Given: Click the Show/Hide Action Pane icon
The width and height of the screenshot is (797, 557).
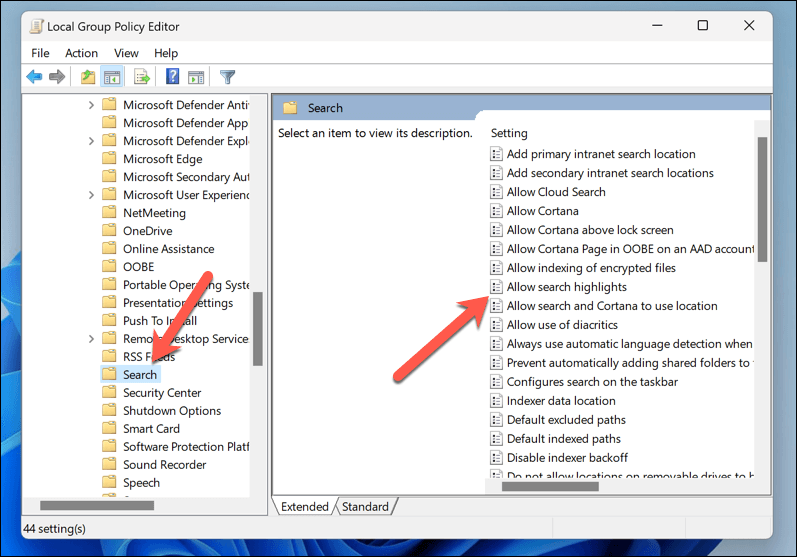Looking at the screenshot, I should [196, 77].
